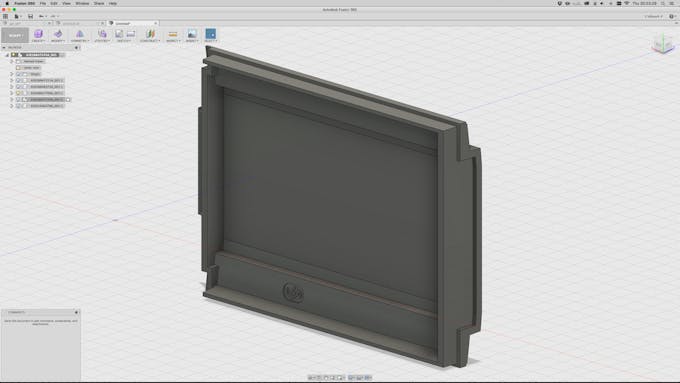The image size is (680, 383).
Task: Select the Inspect measure ruler icon
Action: pyautogui.click(x=173, y=34)
